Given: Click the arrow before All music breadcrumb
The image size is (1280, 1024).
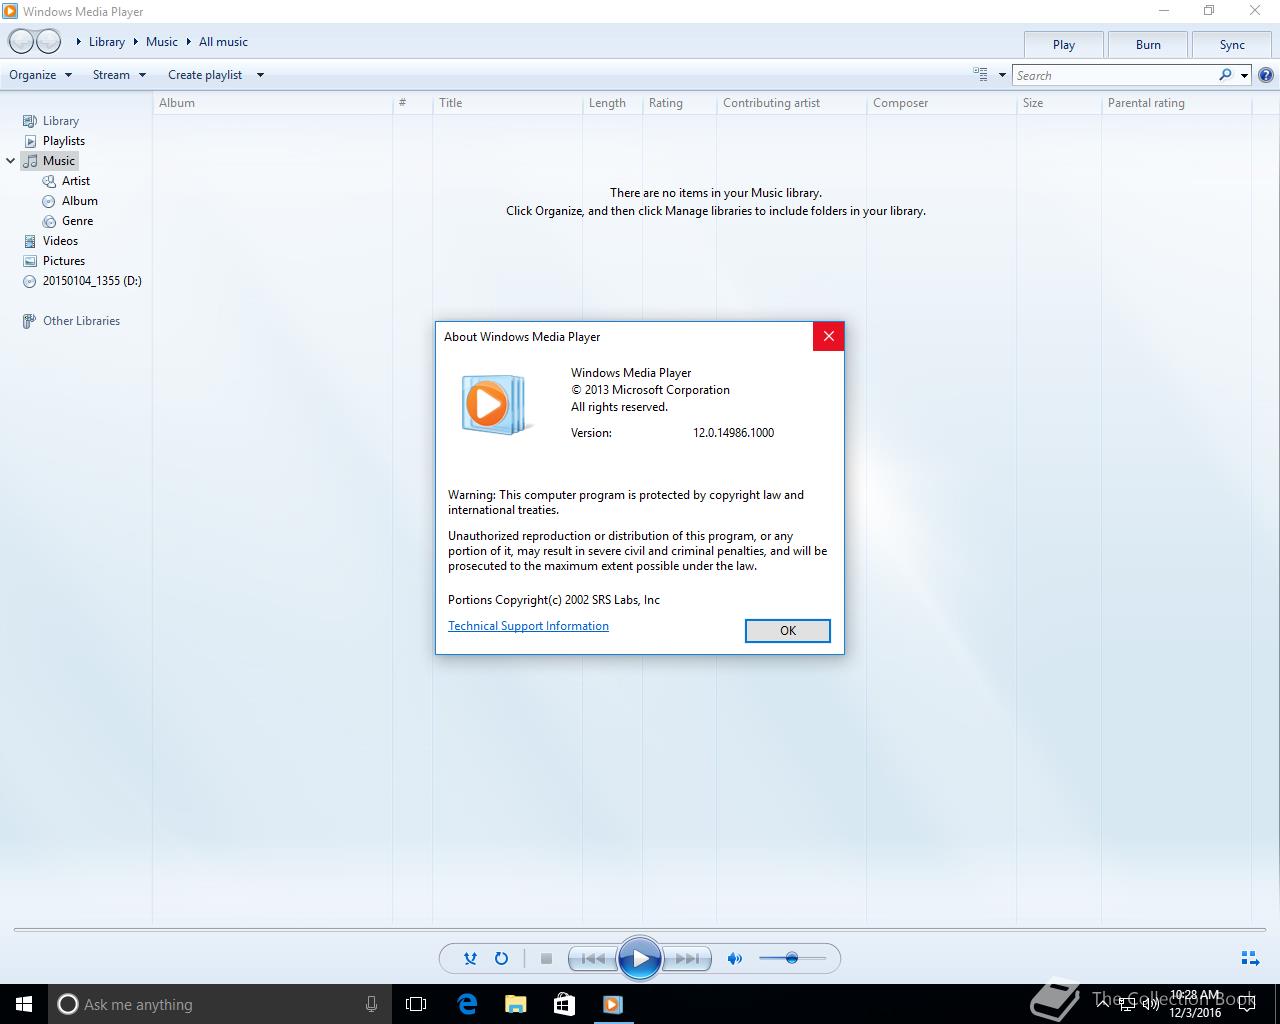Looking at the screenshot, I should pyautogui.click(x=189, y=42).
